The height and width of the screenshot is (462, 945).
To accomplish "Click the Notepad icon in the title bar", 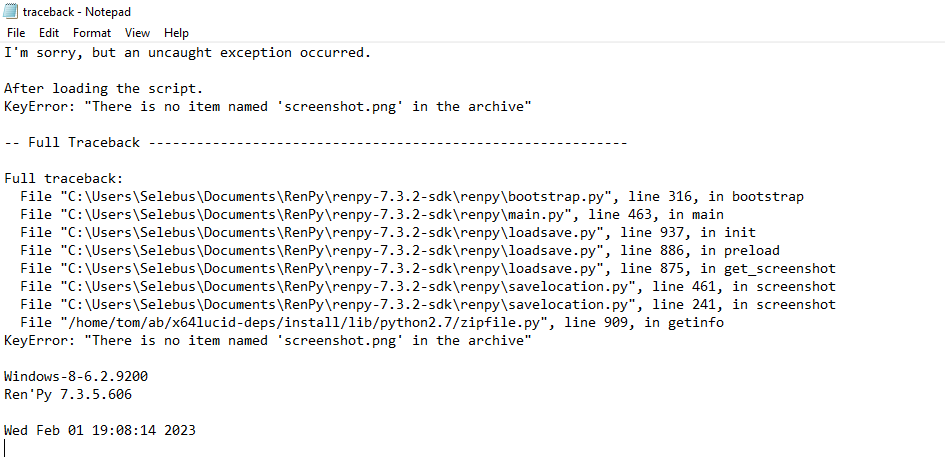I will pos(11,11).
